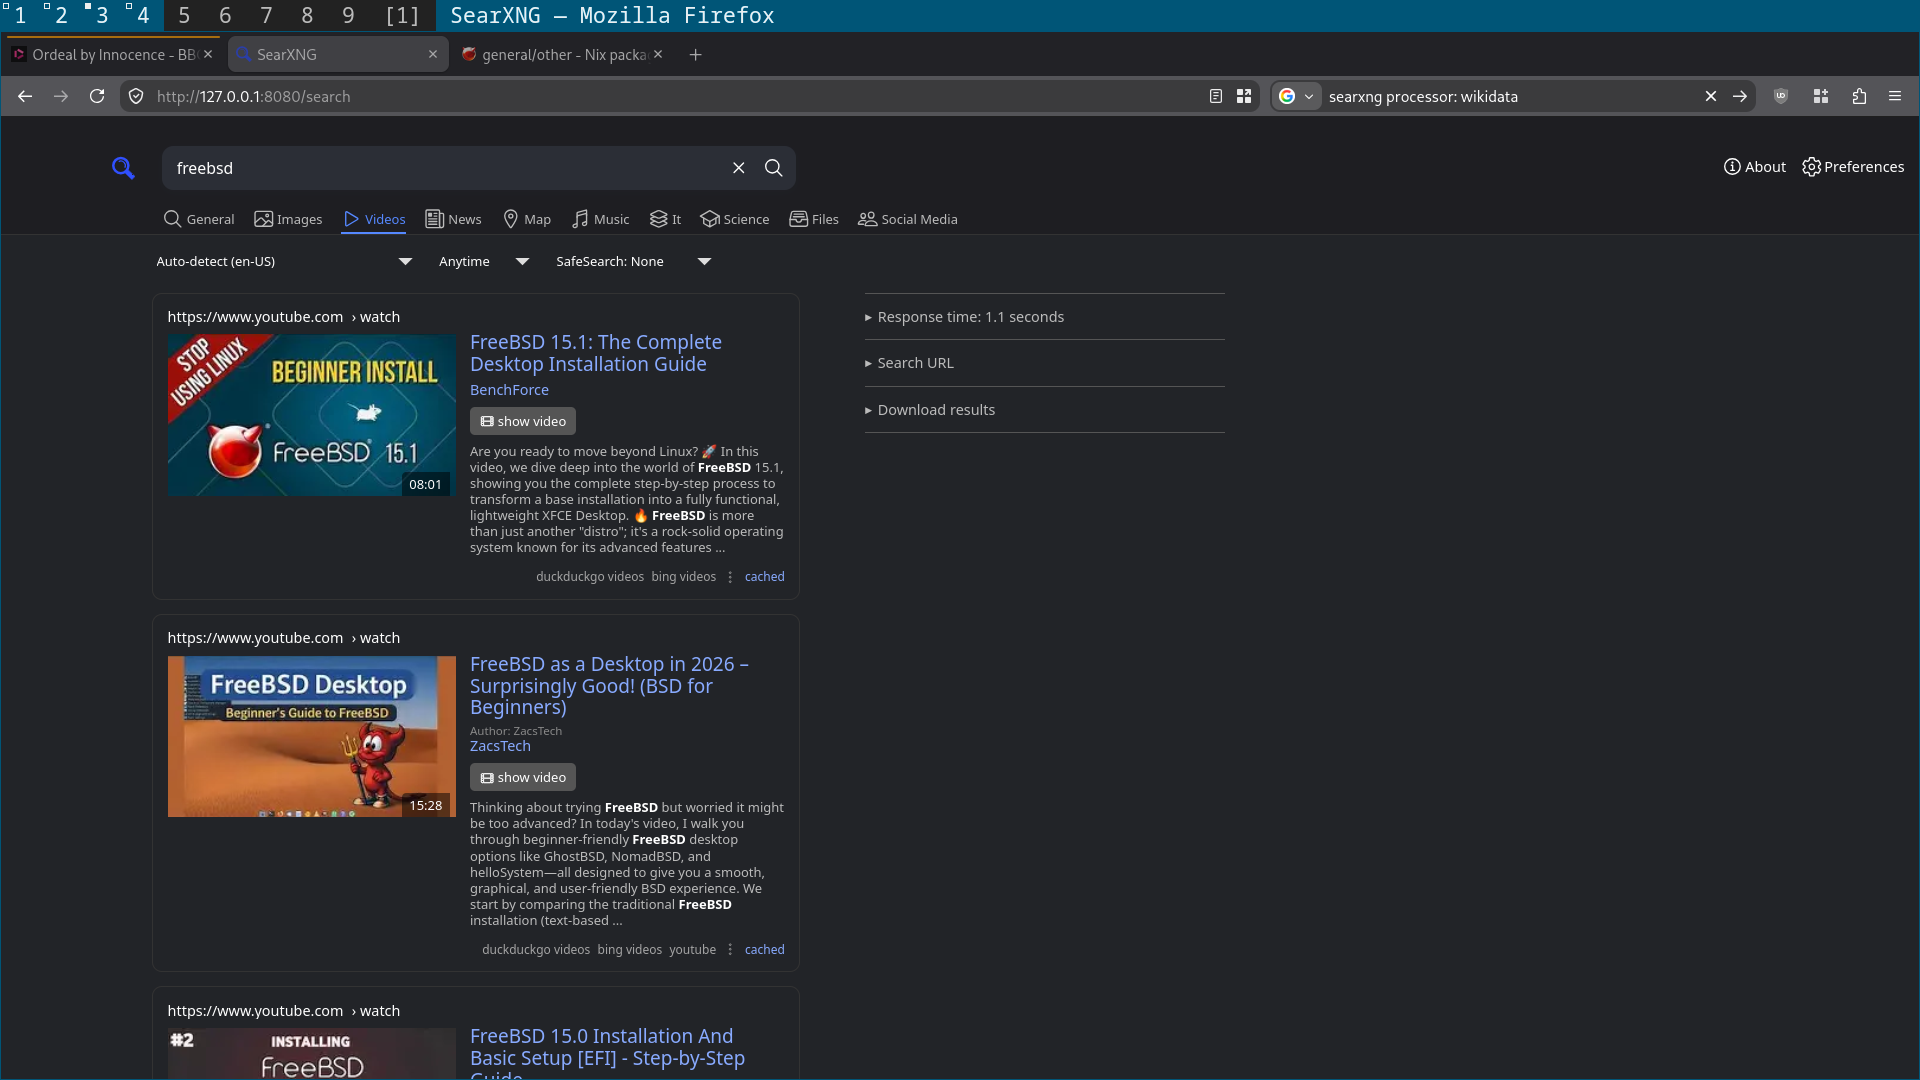Screen dimensions: 1920x1080
Task: Open engine options dots for FreeBSD 15.1 result
Action: 730,577
